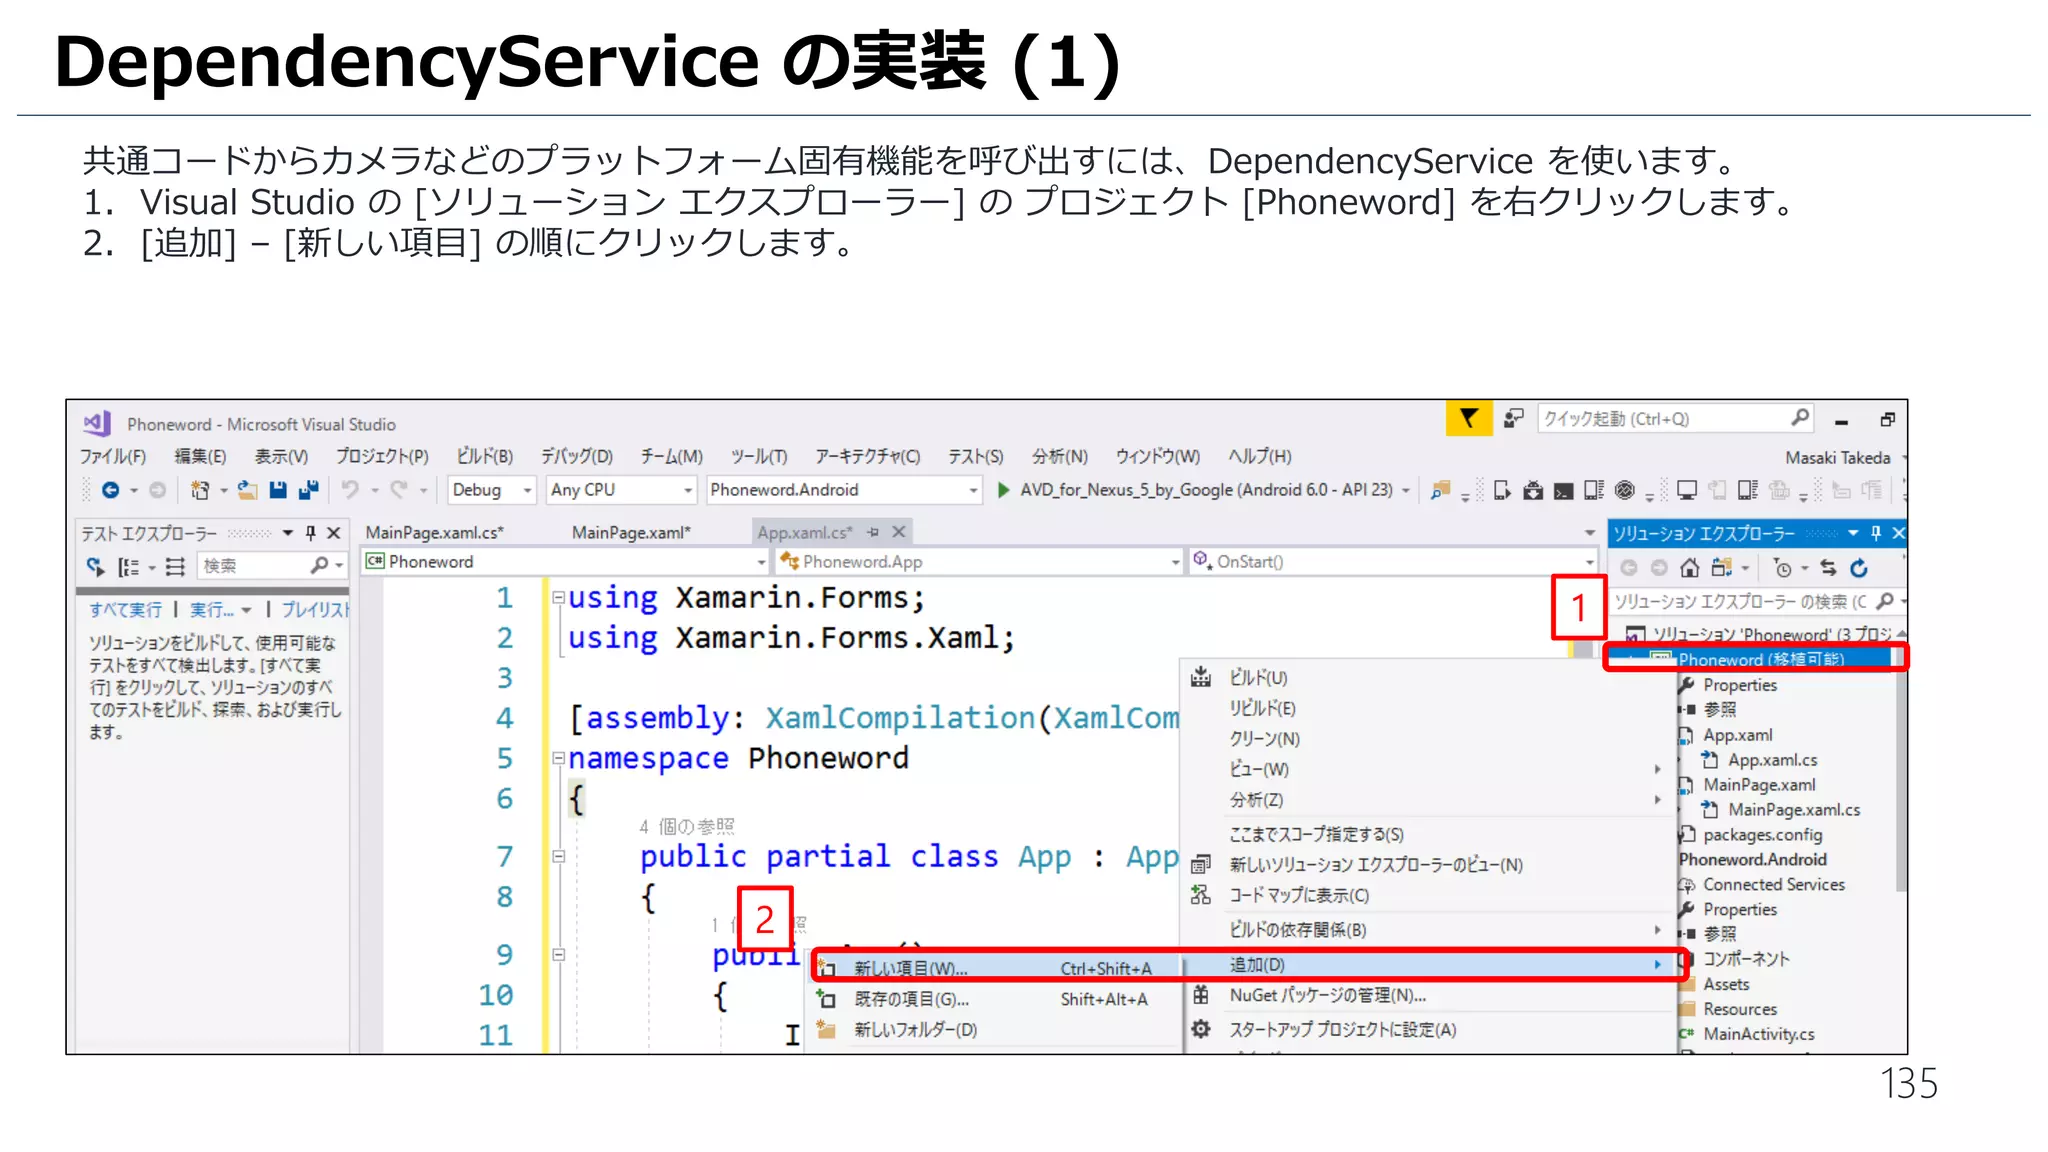
Task: Click the playlist list icon in Test Explorer
Action: 175,567
